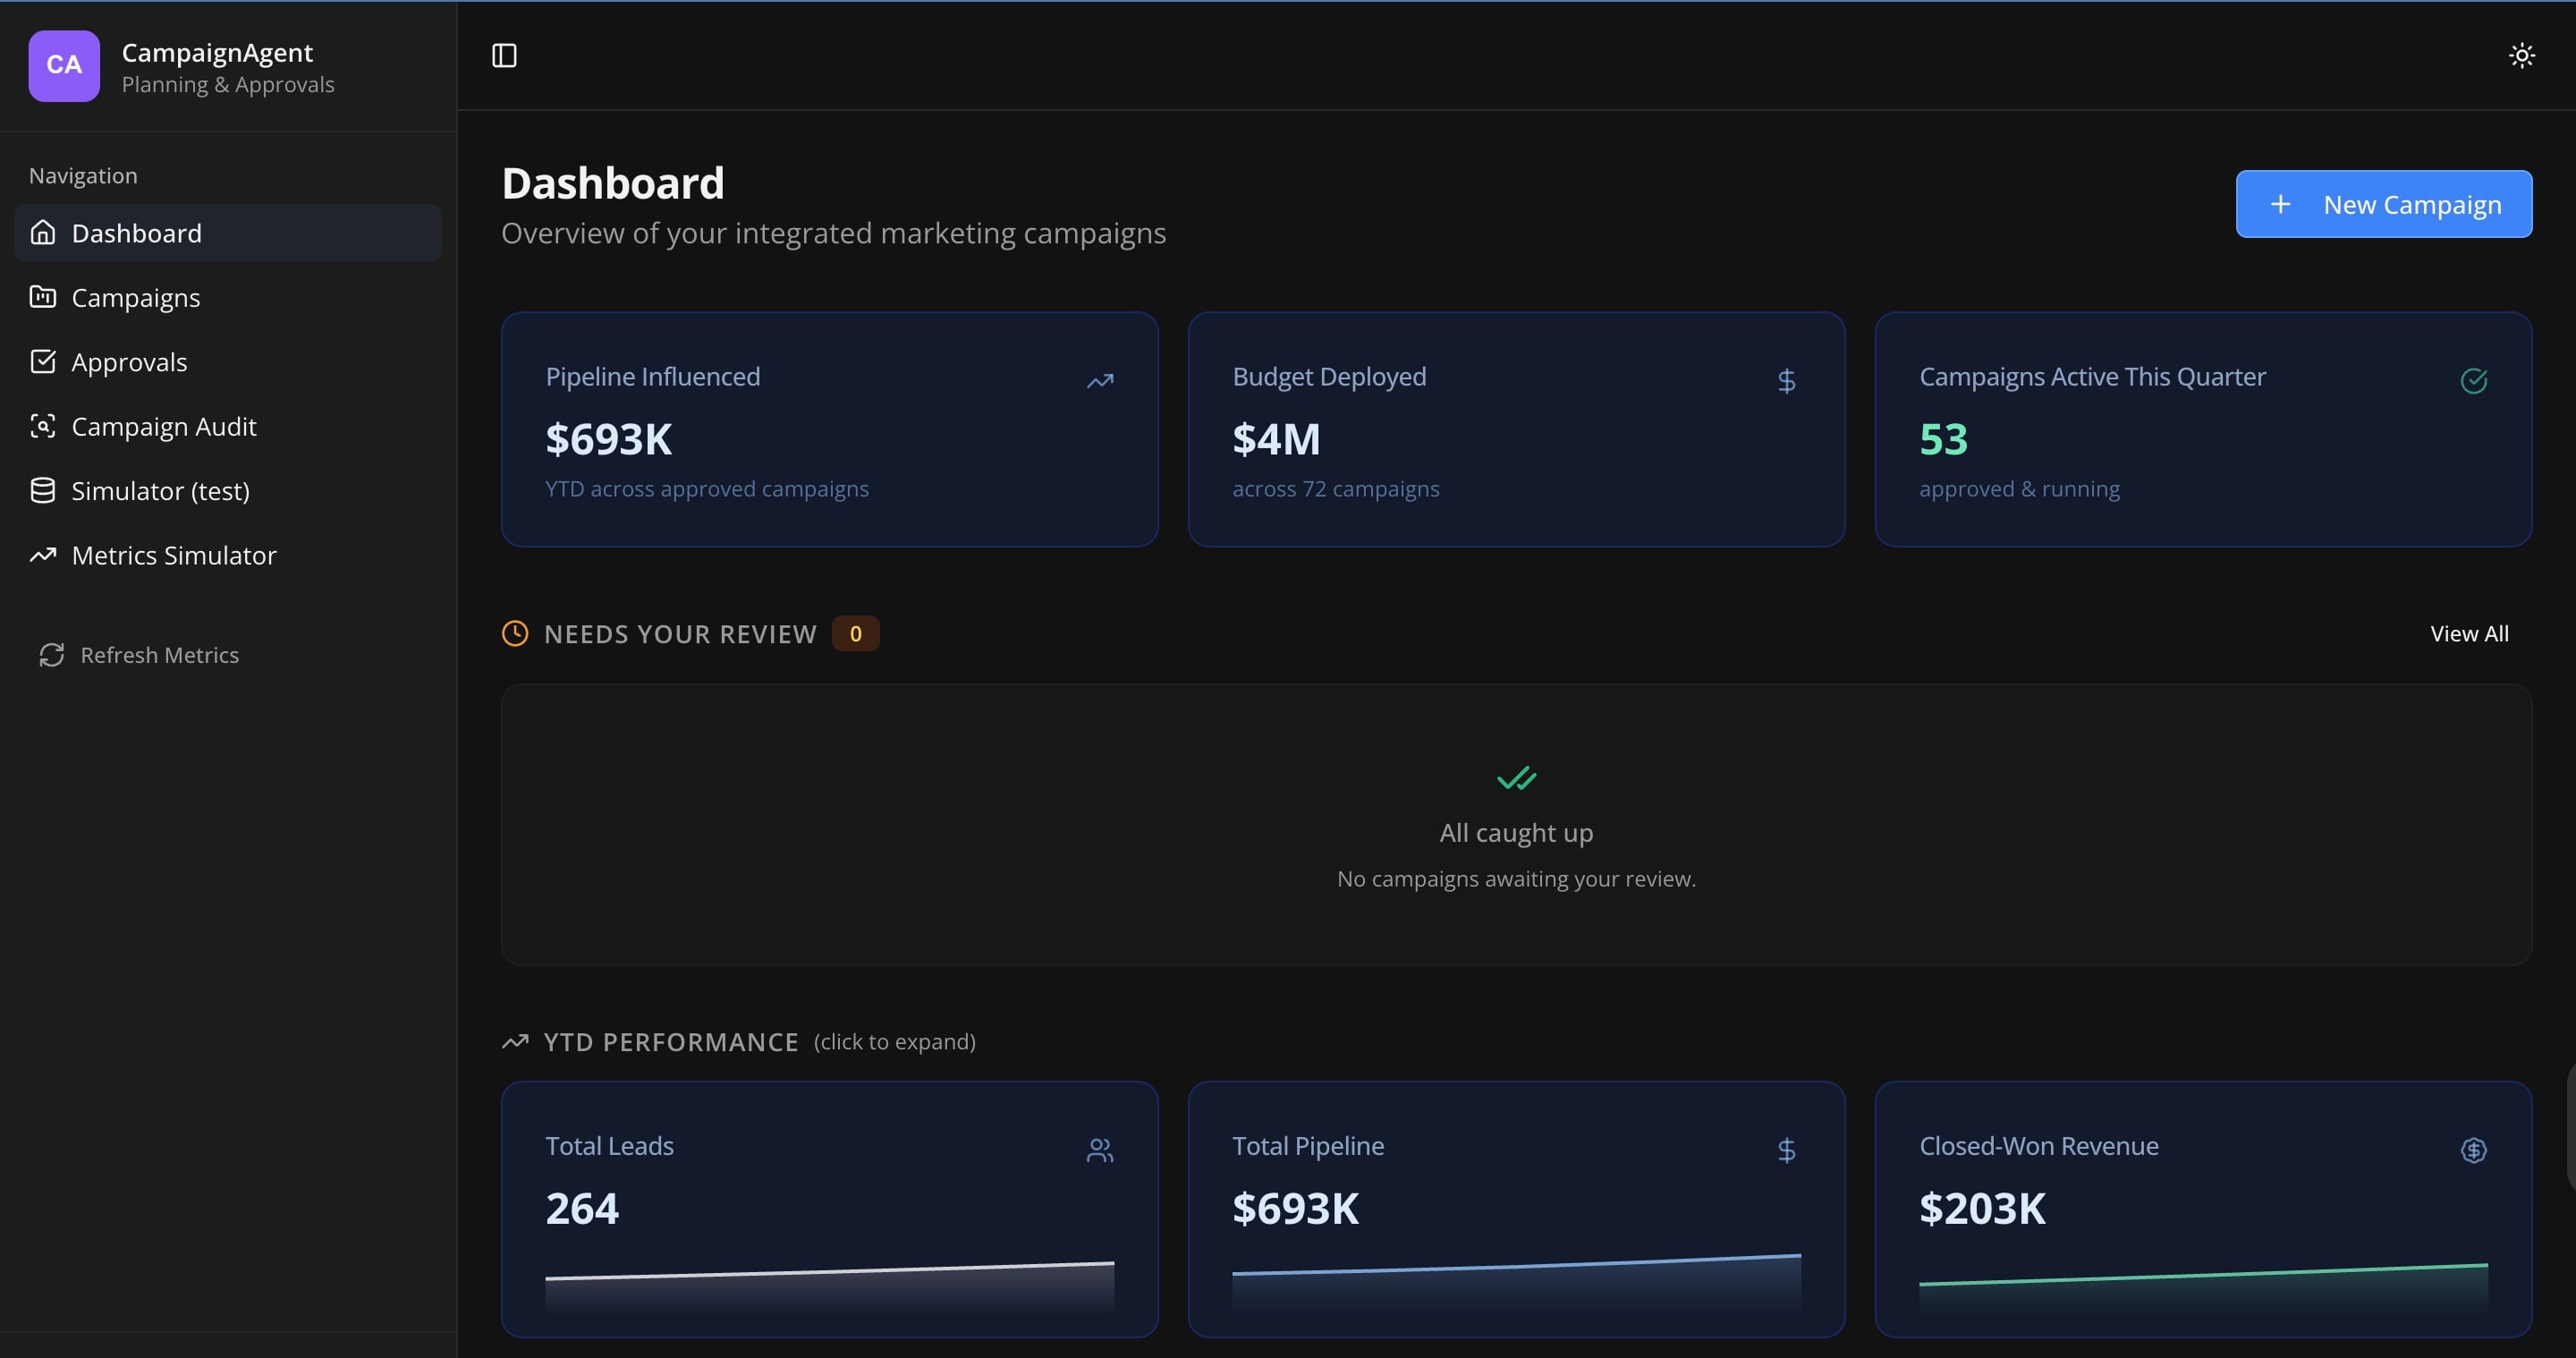
Task: Click the trending arrow icon on Pipeline Influenced
Action: (x=1100, y=381)
